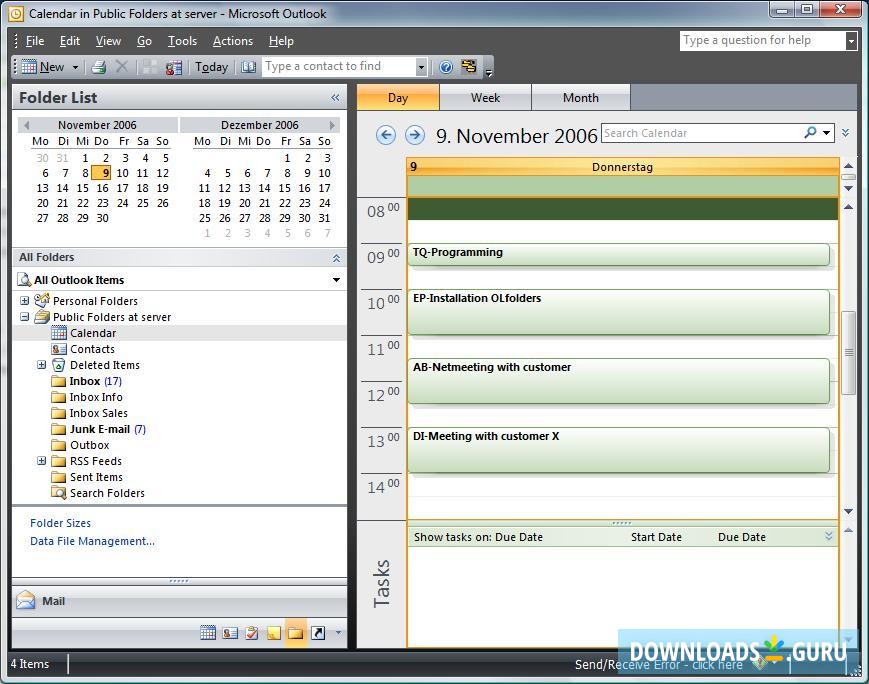Click the New appointment calendar icon
This screenshot has width=869, height=684.
(29, 67)
